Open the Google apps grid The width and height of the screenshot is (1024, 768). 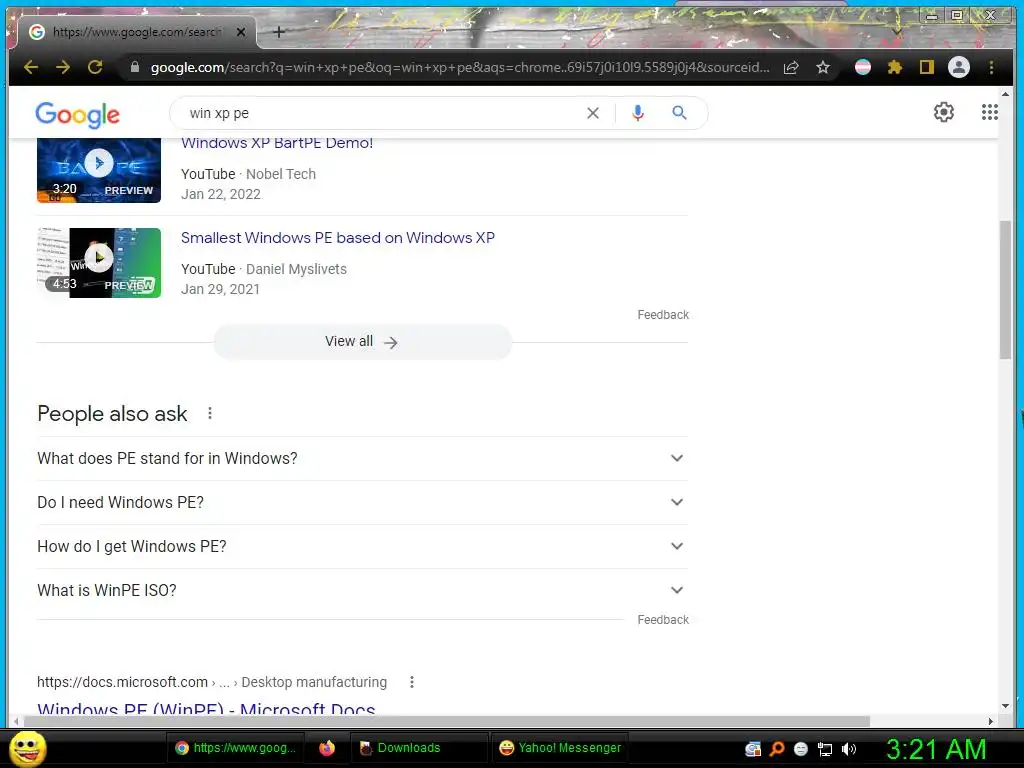(989, 112)
